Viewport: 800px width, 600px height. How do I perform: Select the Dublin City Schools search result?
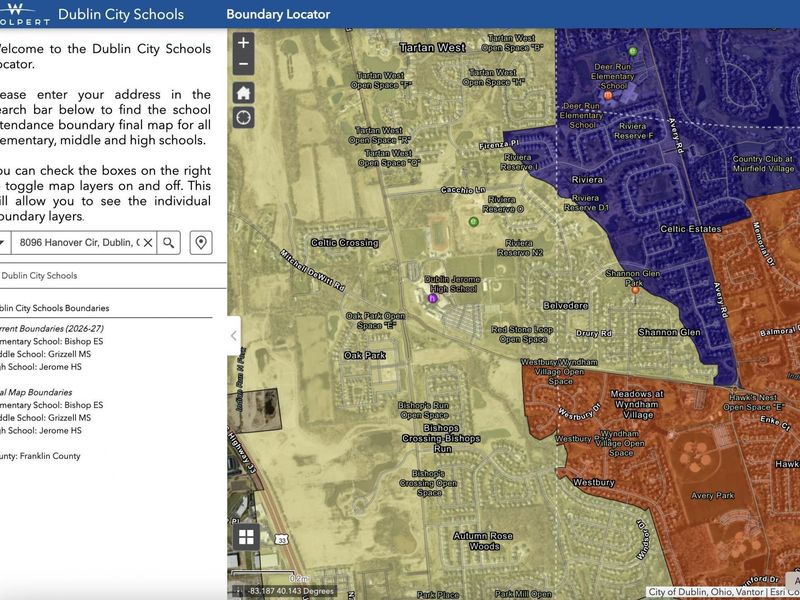tap(39, 276)
